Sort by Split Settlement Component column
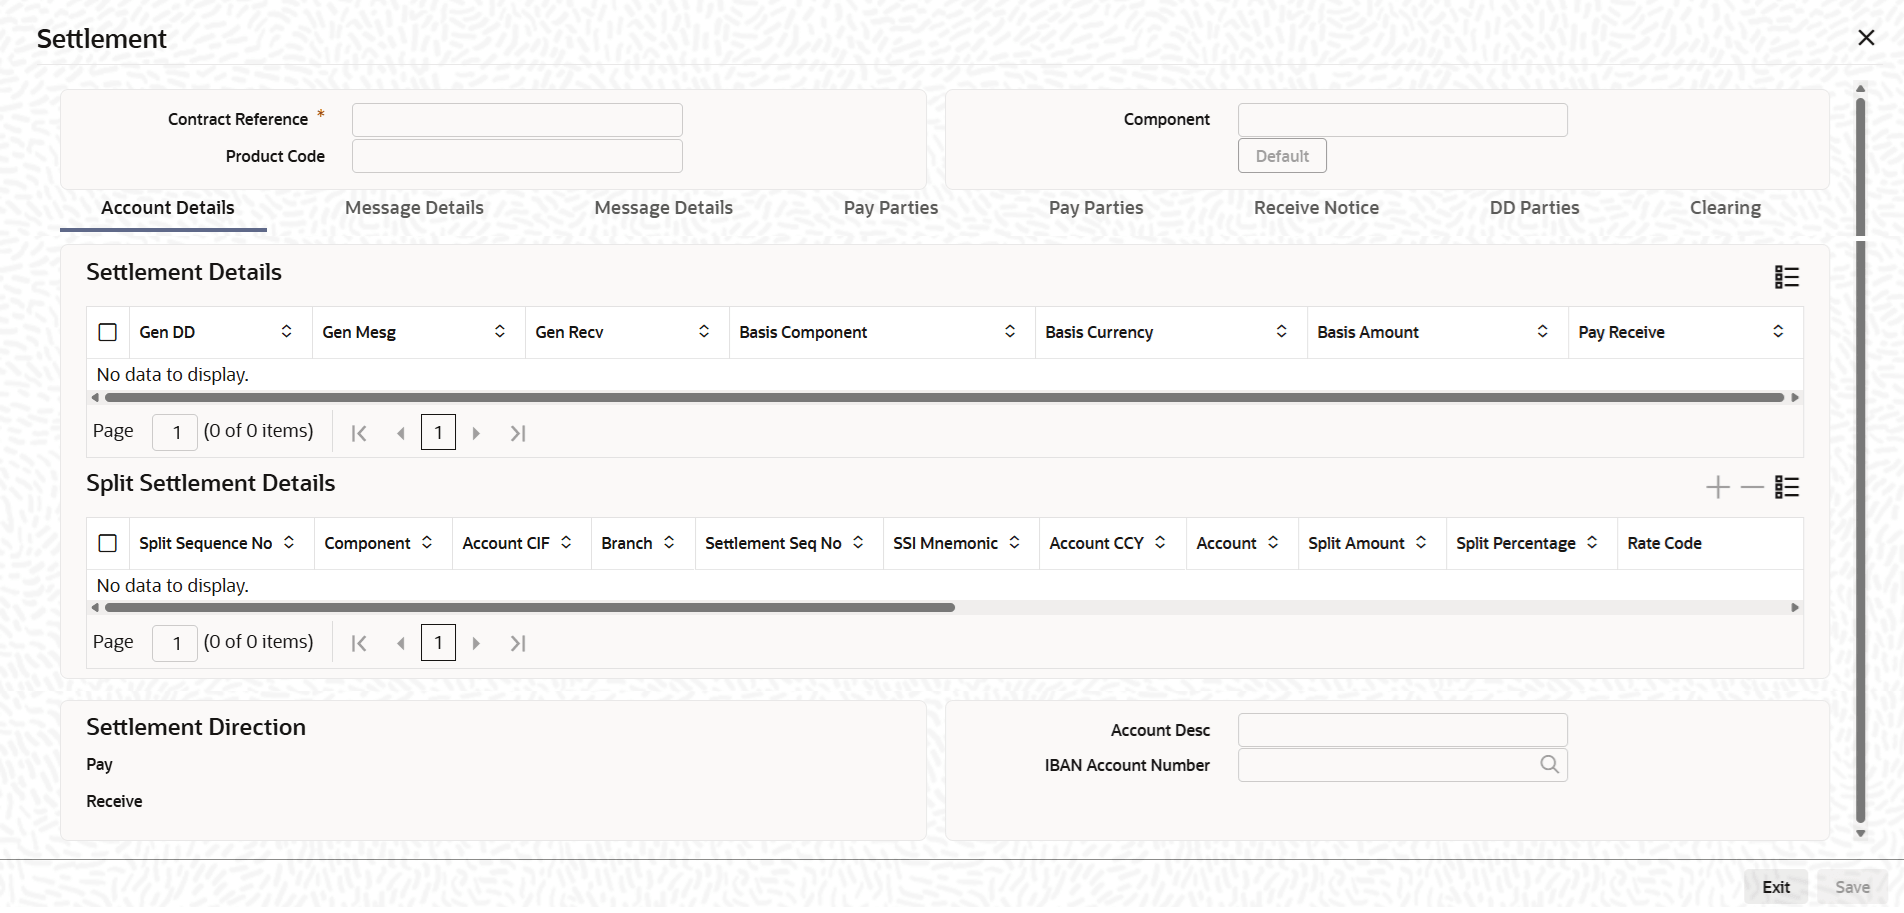 [x=427, y=542]
